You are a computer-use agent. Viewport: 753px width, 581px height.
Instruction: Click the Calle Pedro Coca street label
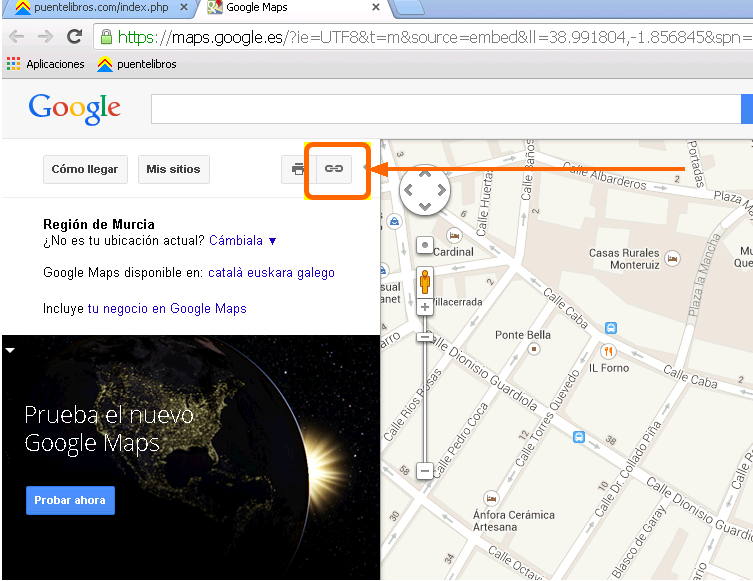click(x=462, y=439)
